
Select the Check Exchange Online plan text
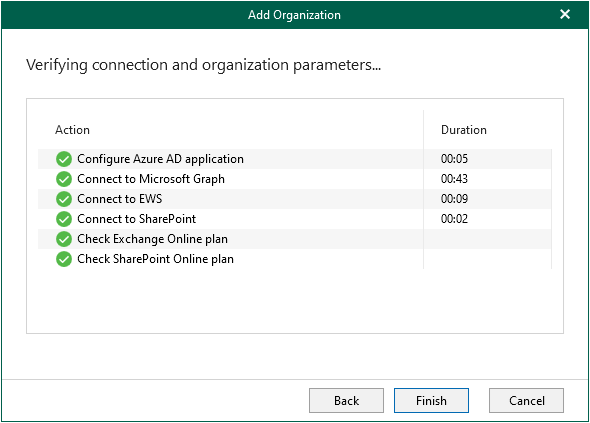click(x=152, y=239)
